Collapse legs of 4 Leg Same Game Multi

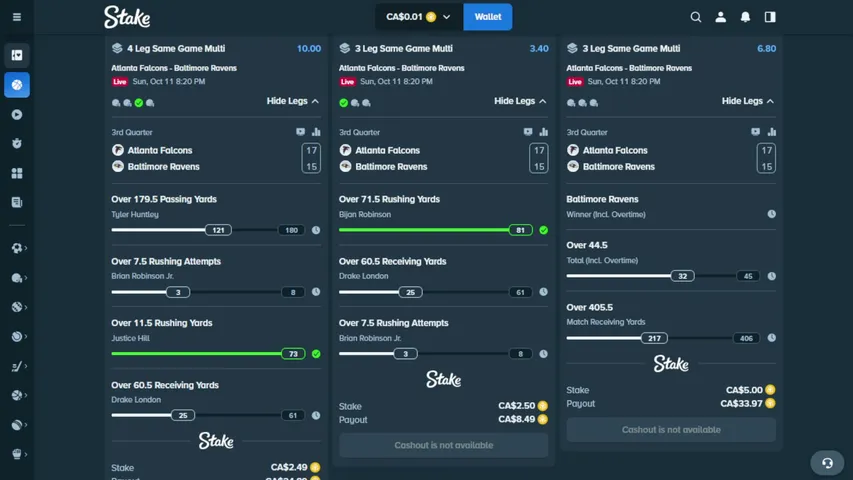[x=293, y=101]
